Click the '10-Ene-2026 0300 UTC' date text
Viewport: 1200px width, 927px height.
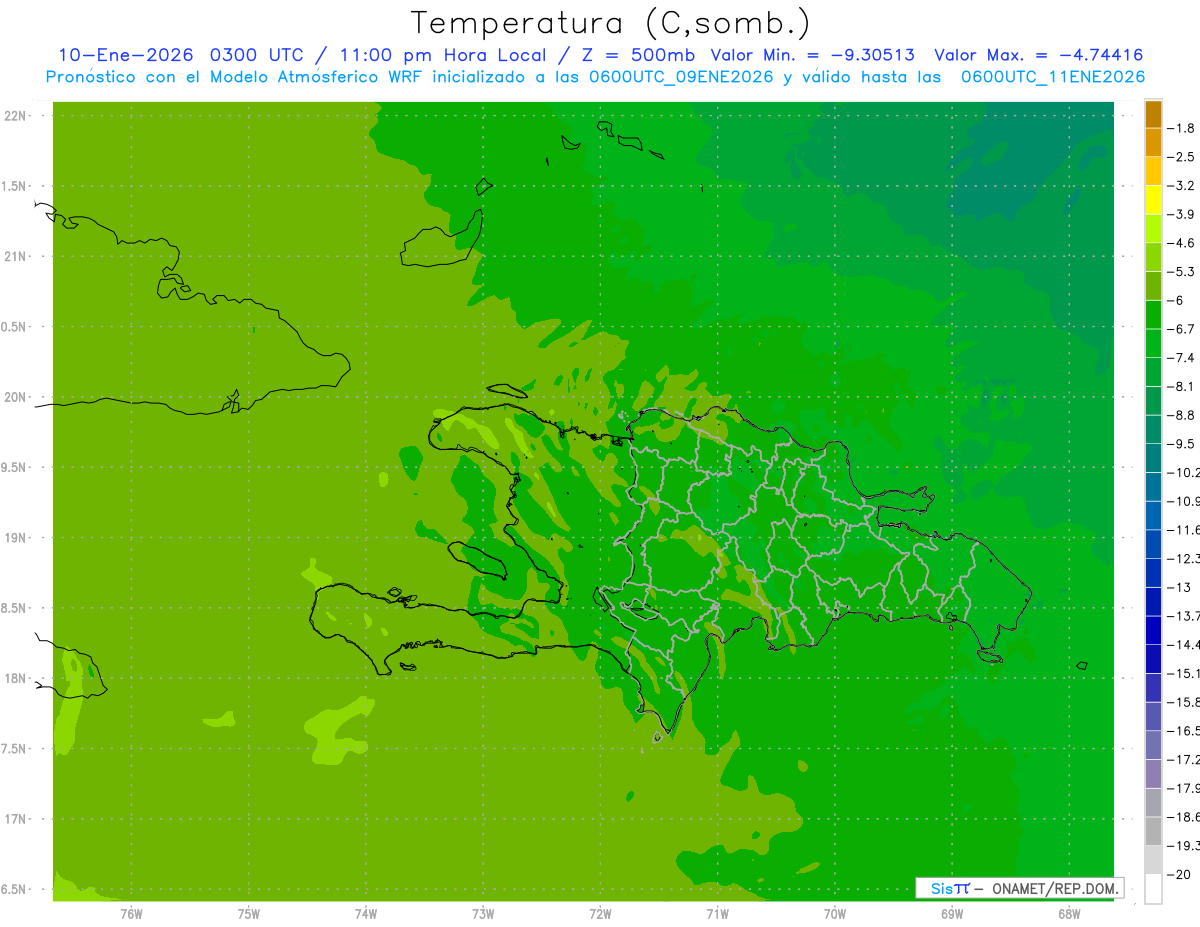click(x=179, y=55)
